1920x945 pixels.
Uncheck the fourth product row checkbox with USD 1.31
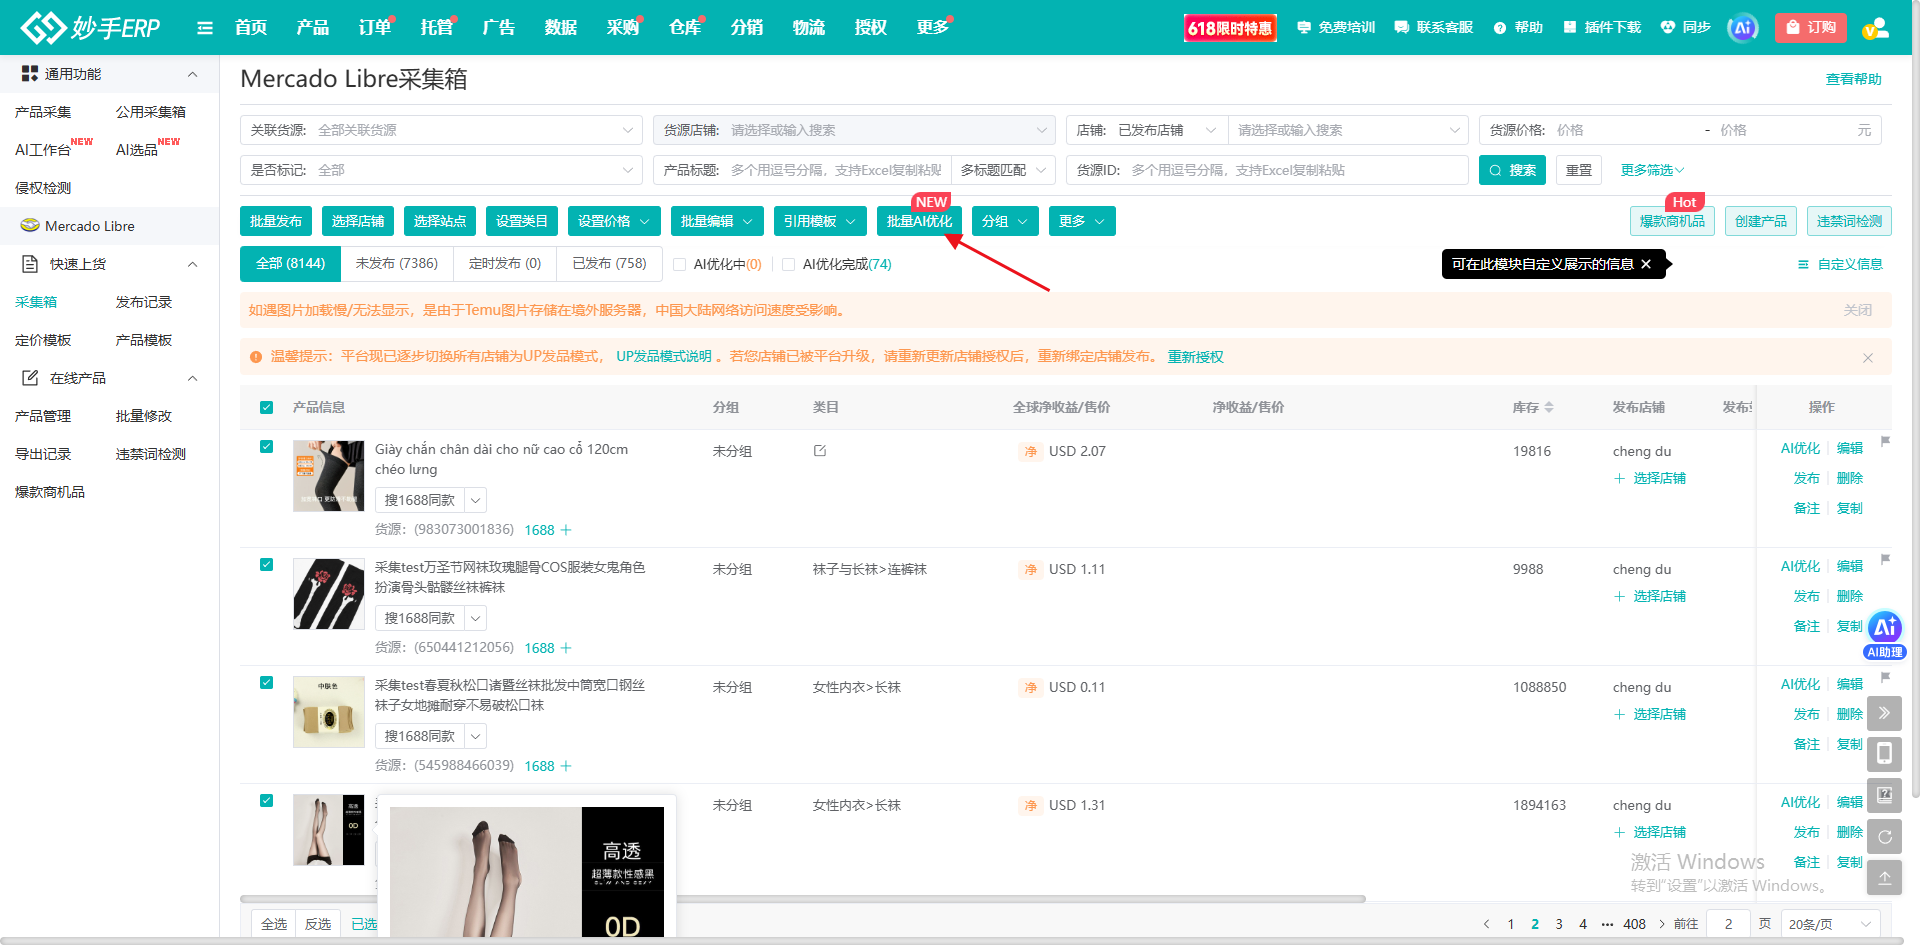266,801
